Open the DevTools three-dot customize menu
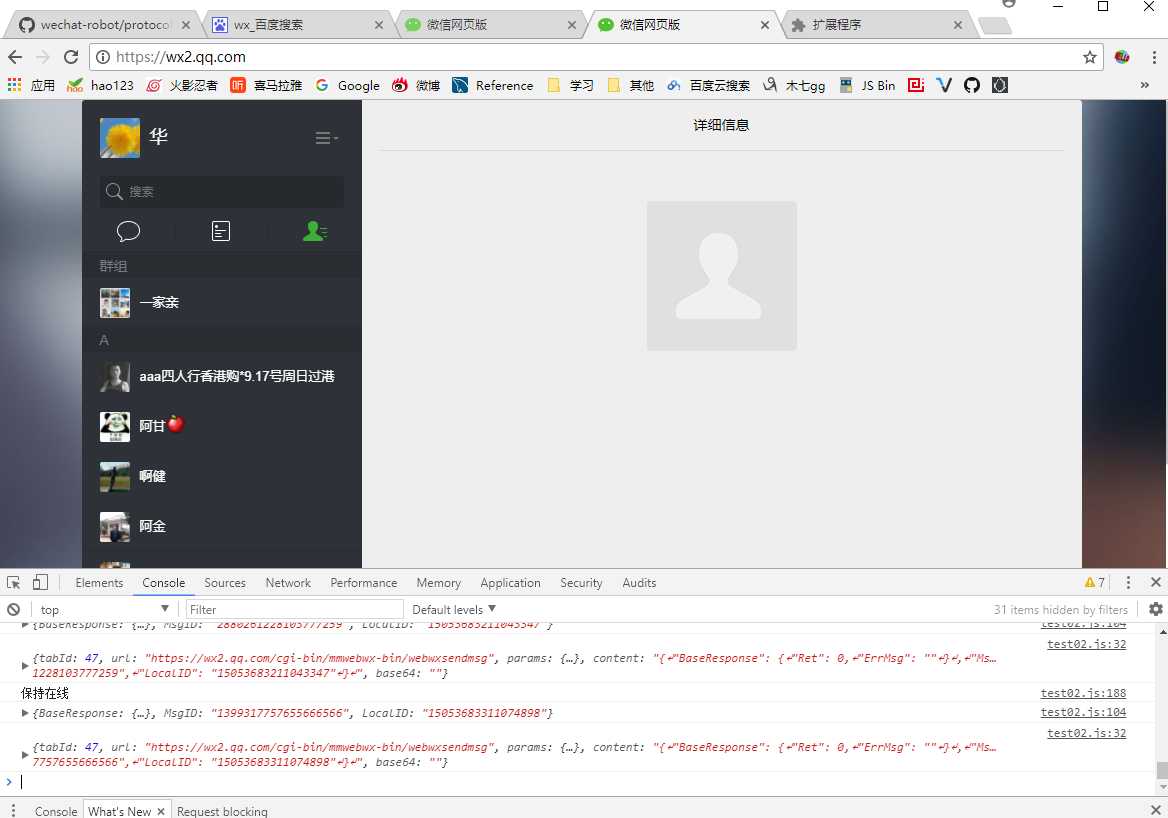Viewport: 1168px width, 818px height. 1128,583
